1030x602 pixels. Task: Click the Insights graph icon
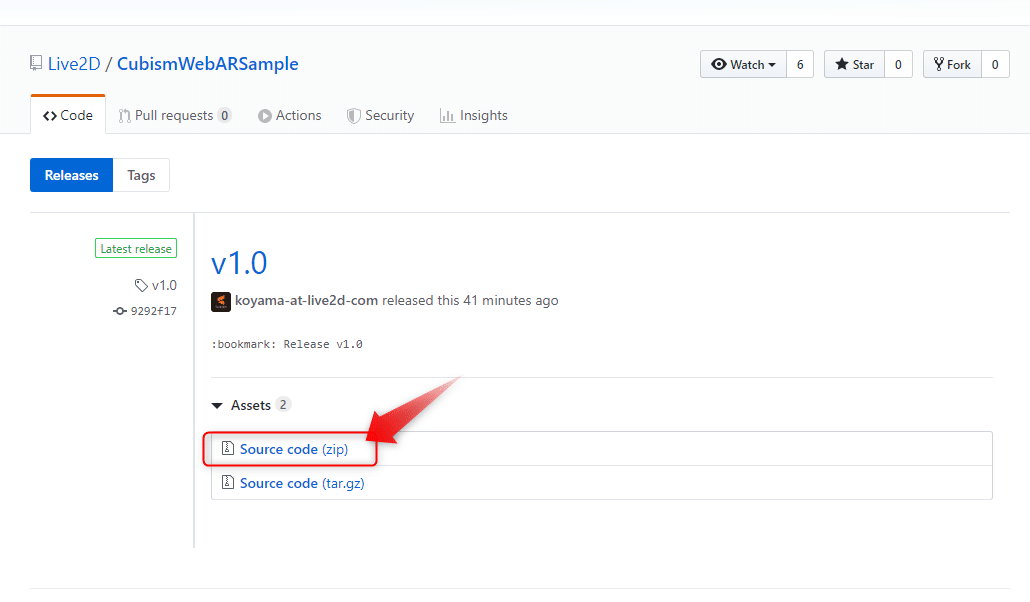pos(447,116)
